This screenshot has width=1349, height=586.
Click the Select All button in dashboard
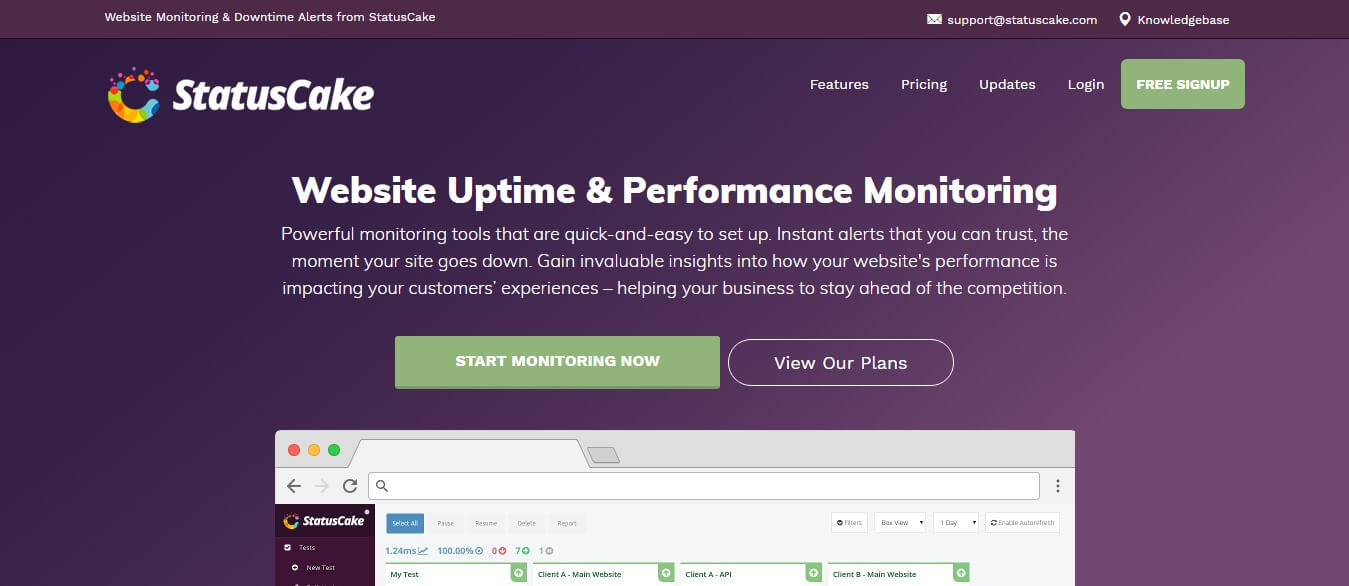point(405,523)
